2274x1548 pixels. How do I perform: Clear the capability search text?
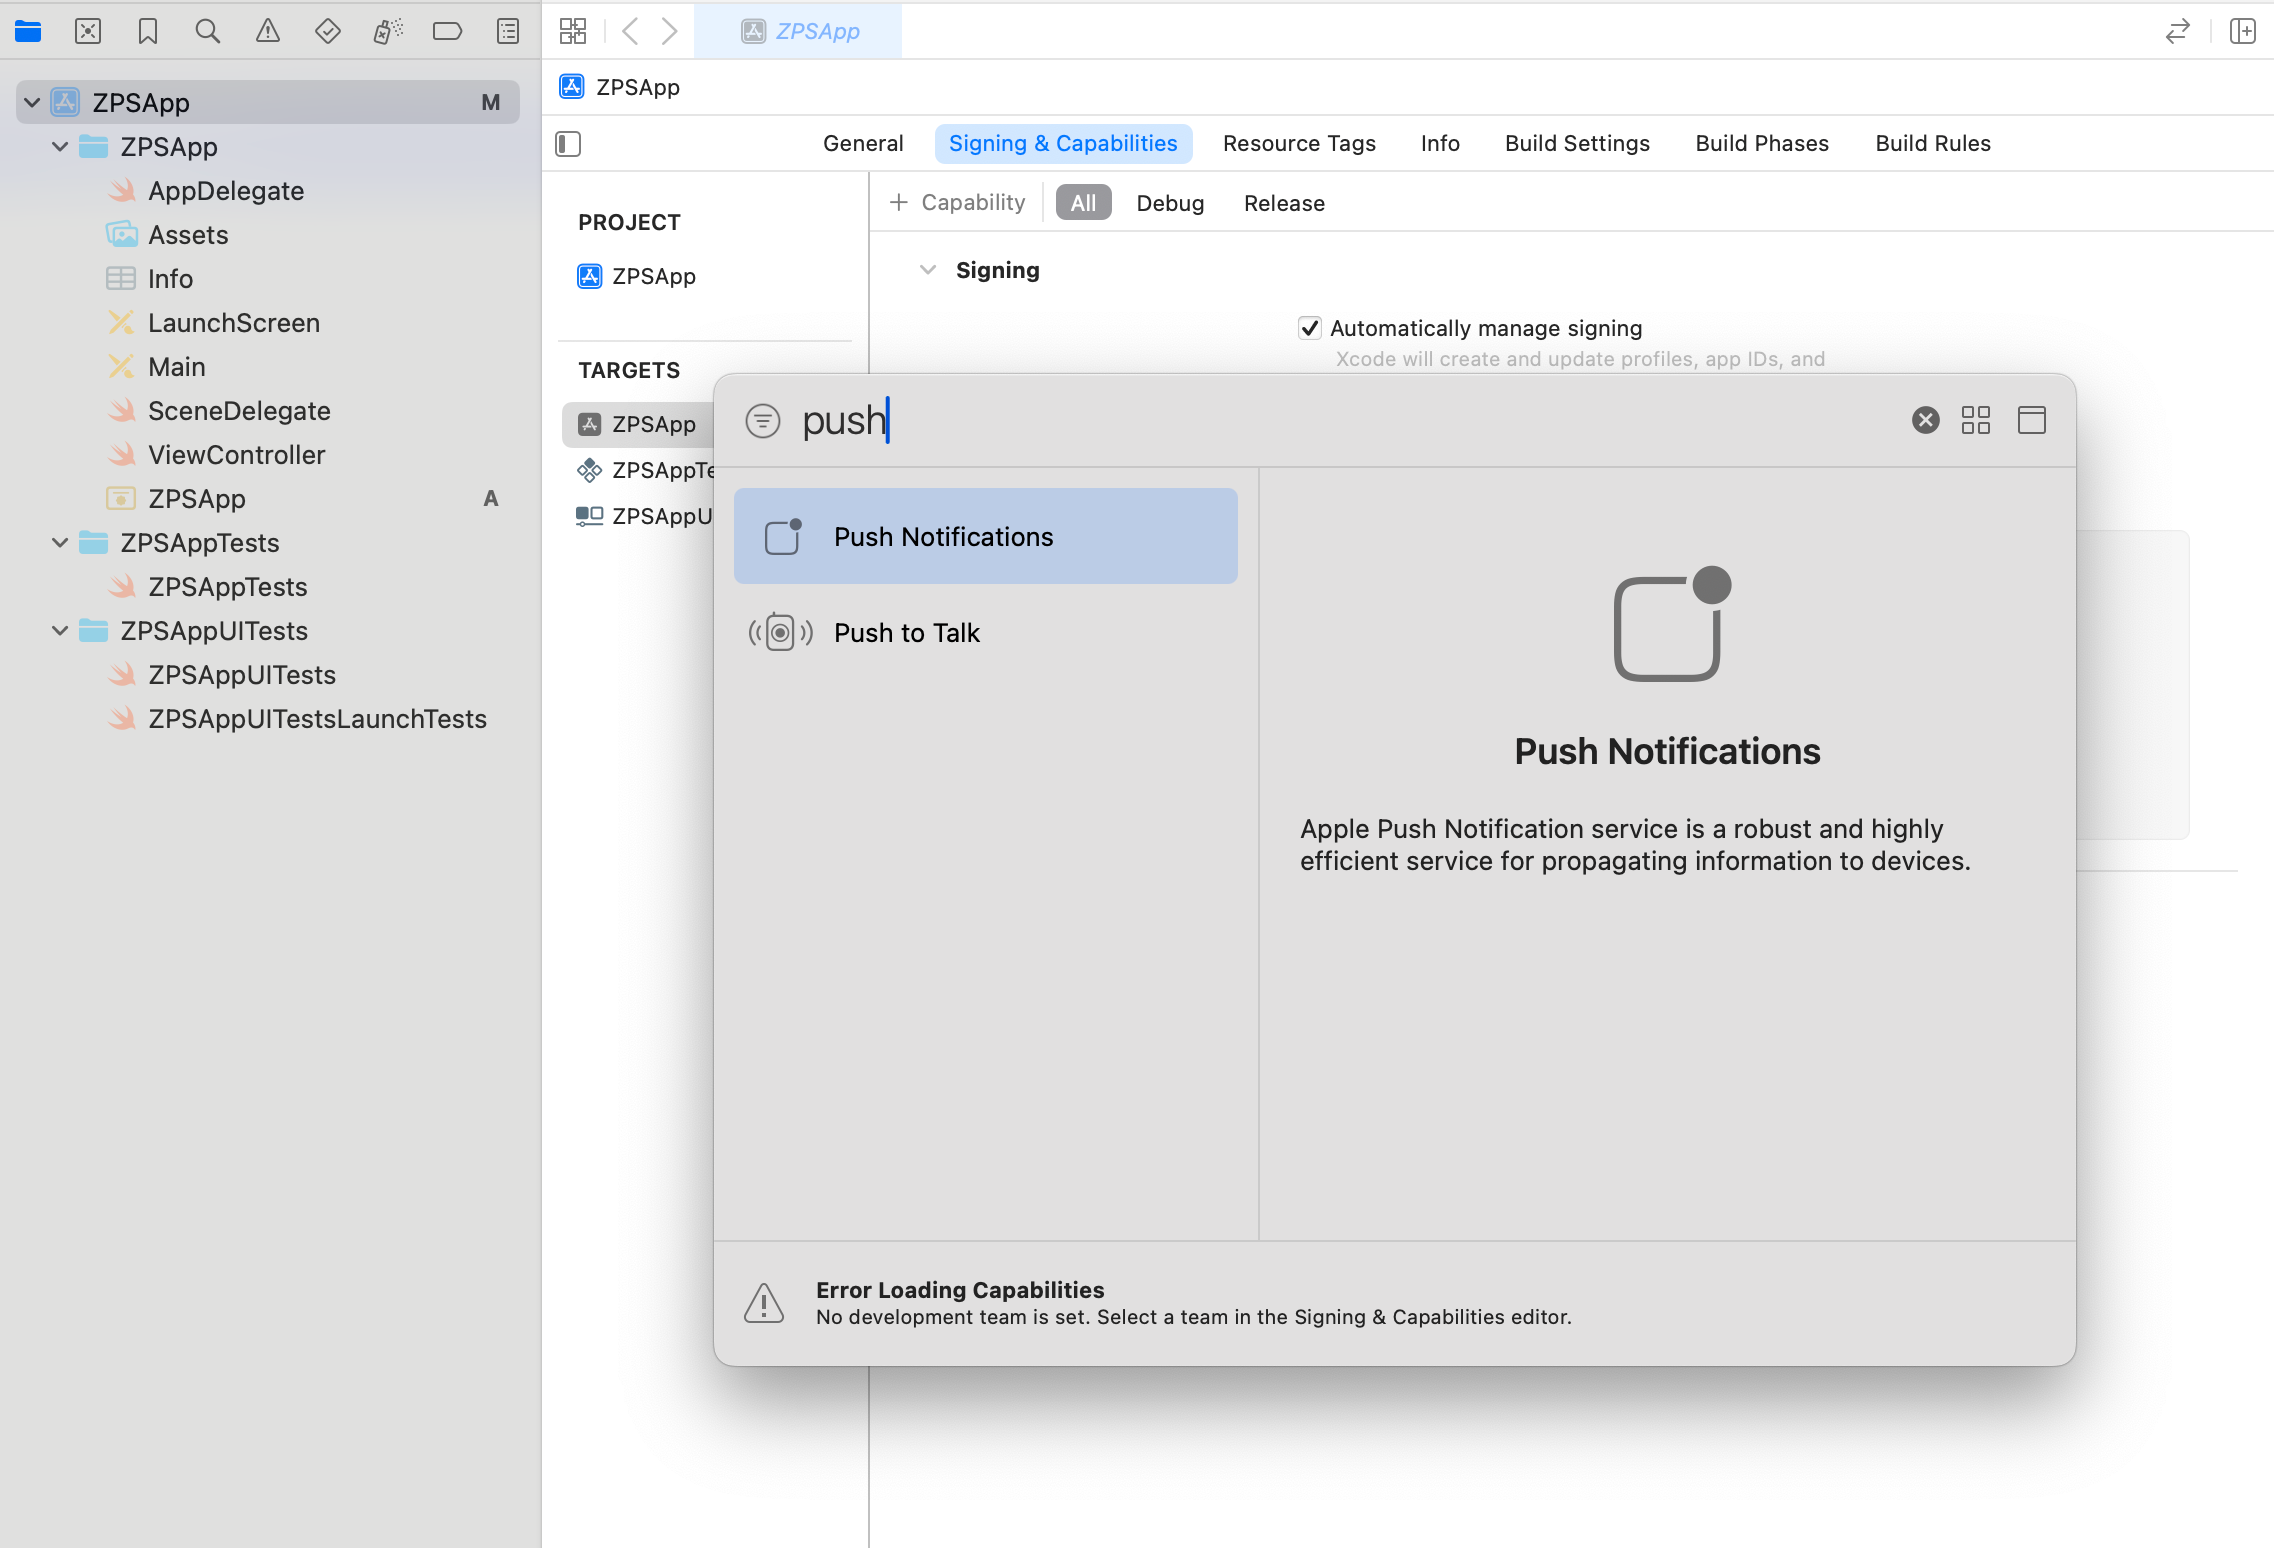tap(1925, 420)
